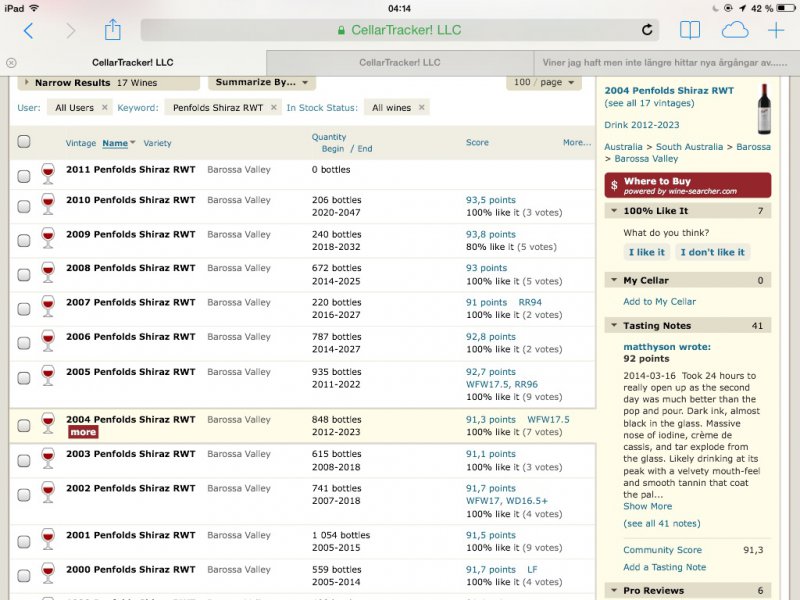Click wine glass icon for 2006 vintage
800x600 pixels.
pyautogui.click(x=48, y=340)
